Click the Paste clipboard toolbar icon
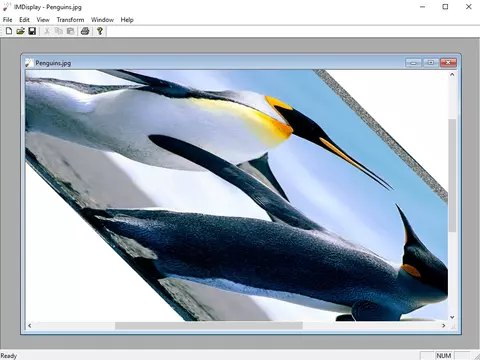 pos(70,31)
